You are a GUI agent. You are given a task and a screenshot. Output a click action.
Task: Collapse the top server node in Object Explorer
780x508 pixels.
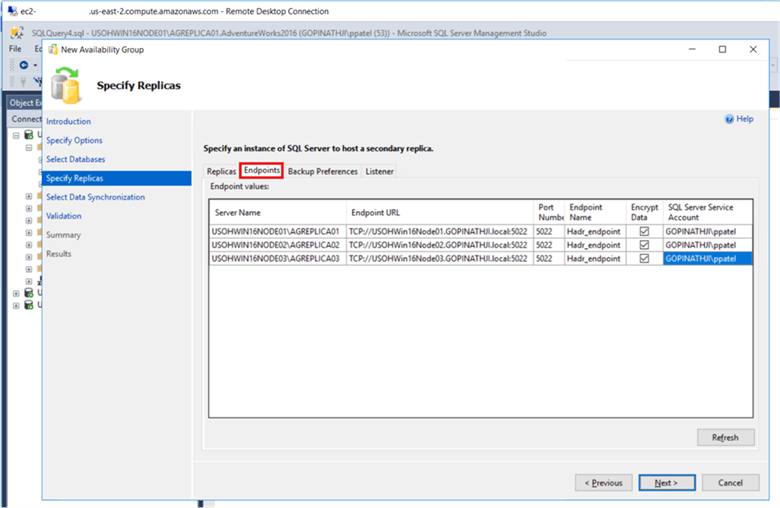(x=16, y=135)
